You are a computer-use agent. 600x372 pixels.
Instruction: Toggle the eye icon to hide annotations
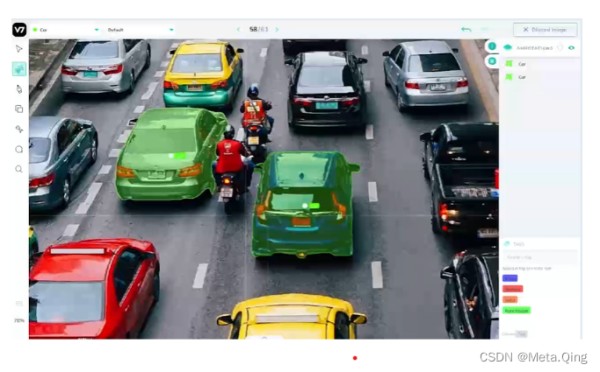(571, 48)
